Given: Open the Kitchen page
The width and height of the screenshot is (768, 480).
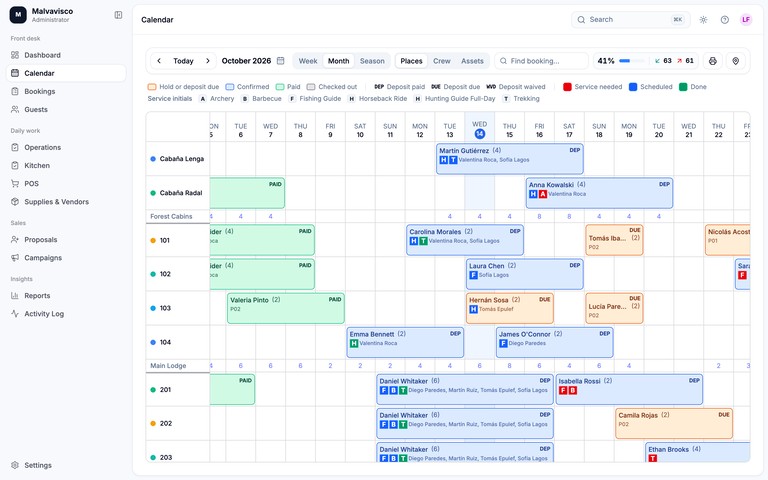Looking at the screenshot, I should point(66,166).
